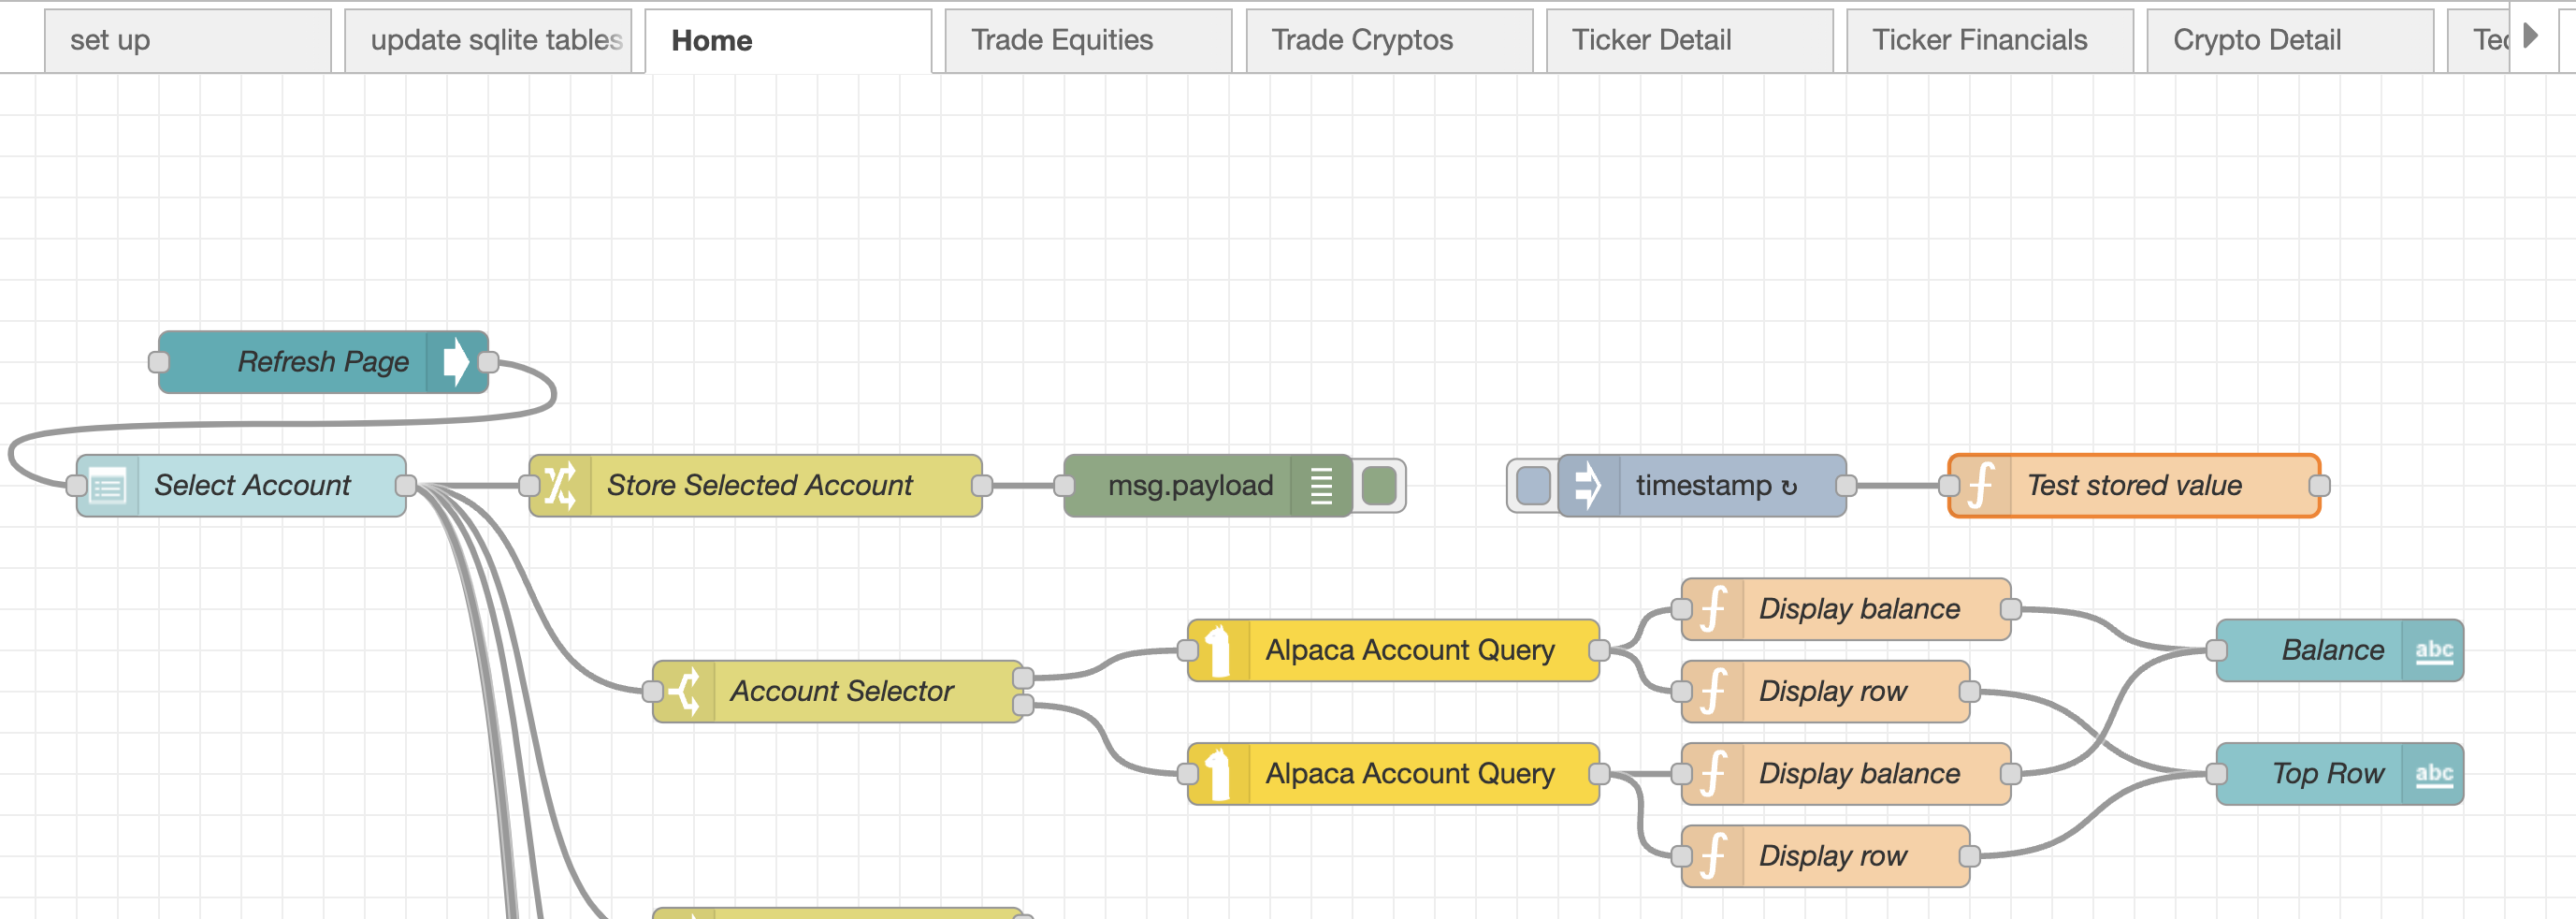2576x919 pixels.
Task: Click the top Alpaca Account Query llama icon
Action: click(x=1218, y=650)
